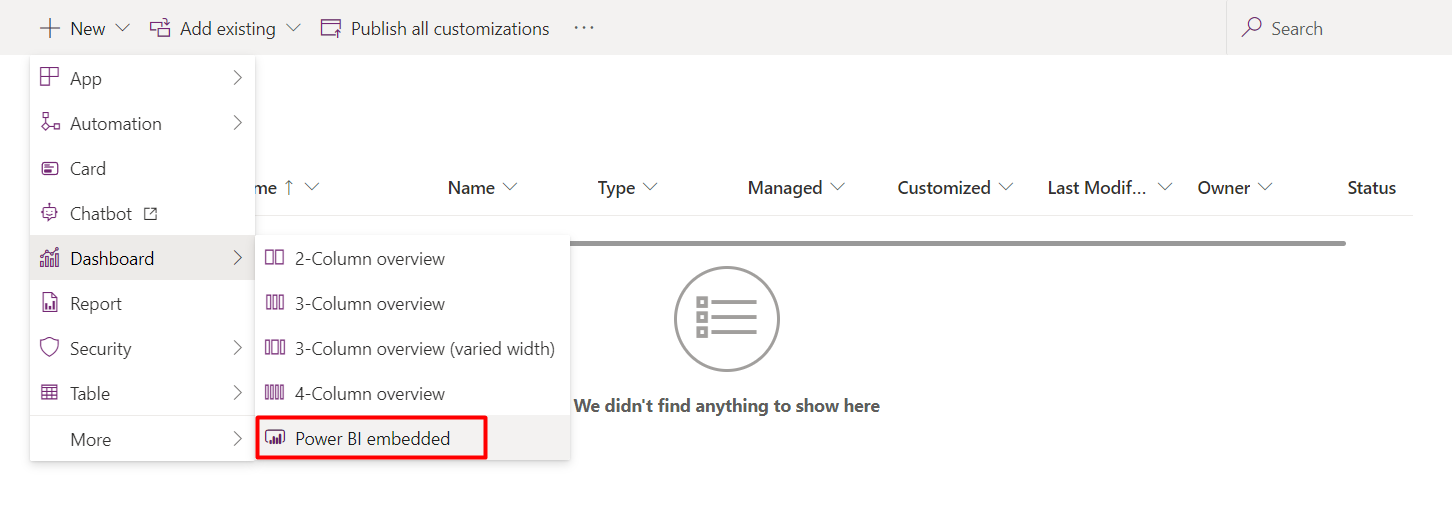Click the Add existing icon

160,28
